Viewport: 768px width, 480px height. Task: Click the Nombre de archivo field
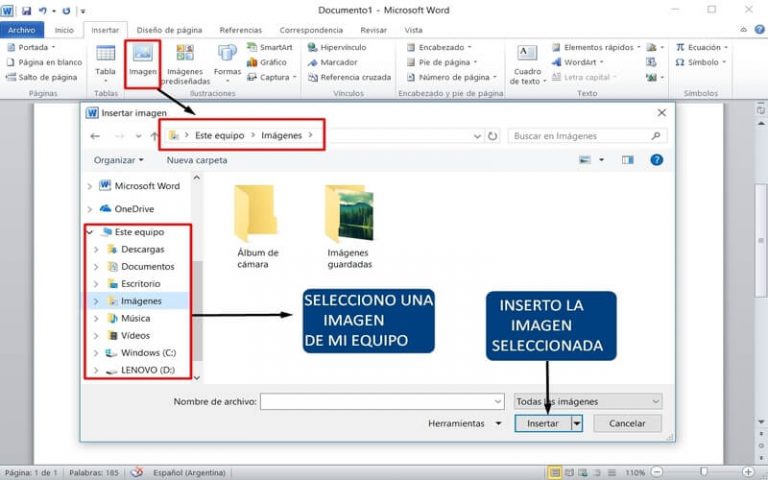click(x=382, y=402)
